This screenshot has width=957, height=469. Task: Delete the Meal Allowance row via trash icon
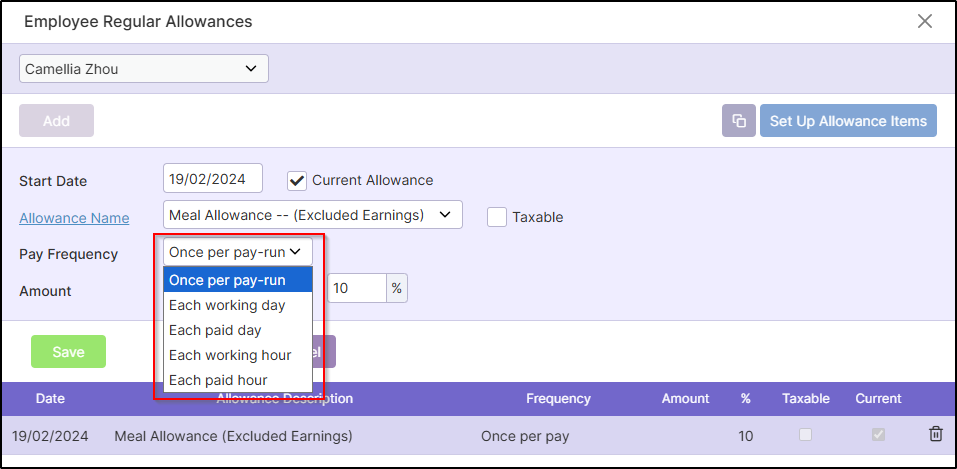[935, 434]
